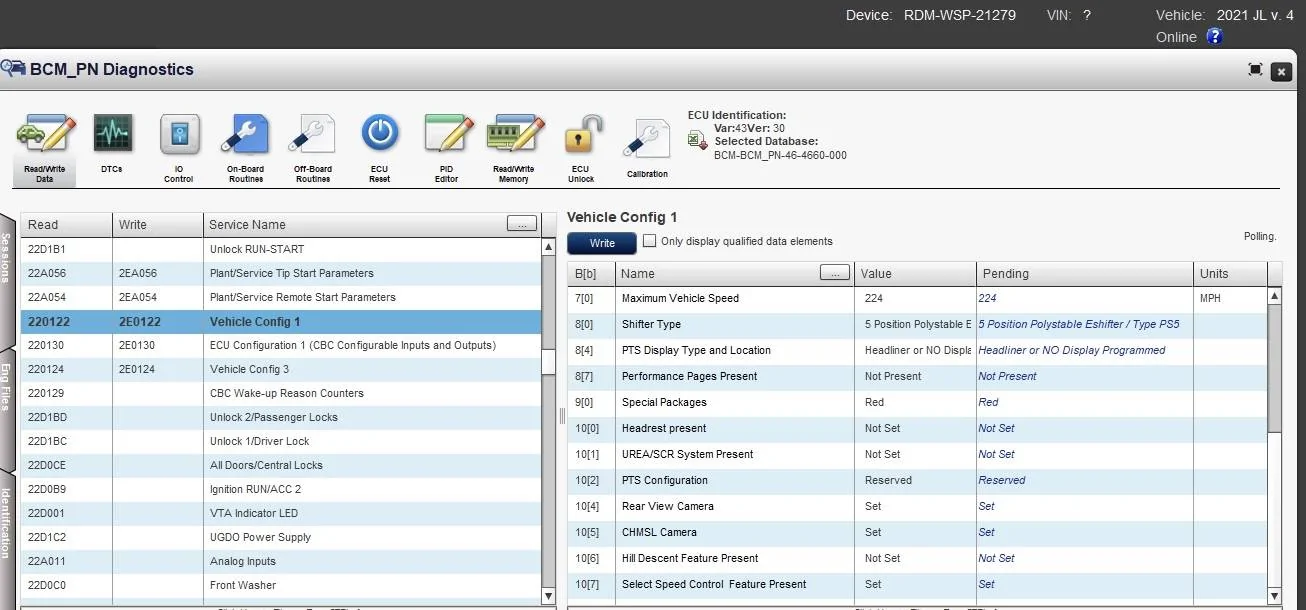The image size is (1306, 610).
Task: Select All Doors/Central Locks row
Action: (x=281, y=465)
